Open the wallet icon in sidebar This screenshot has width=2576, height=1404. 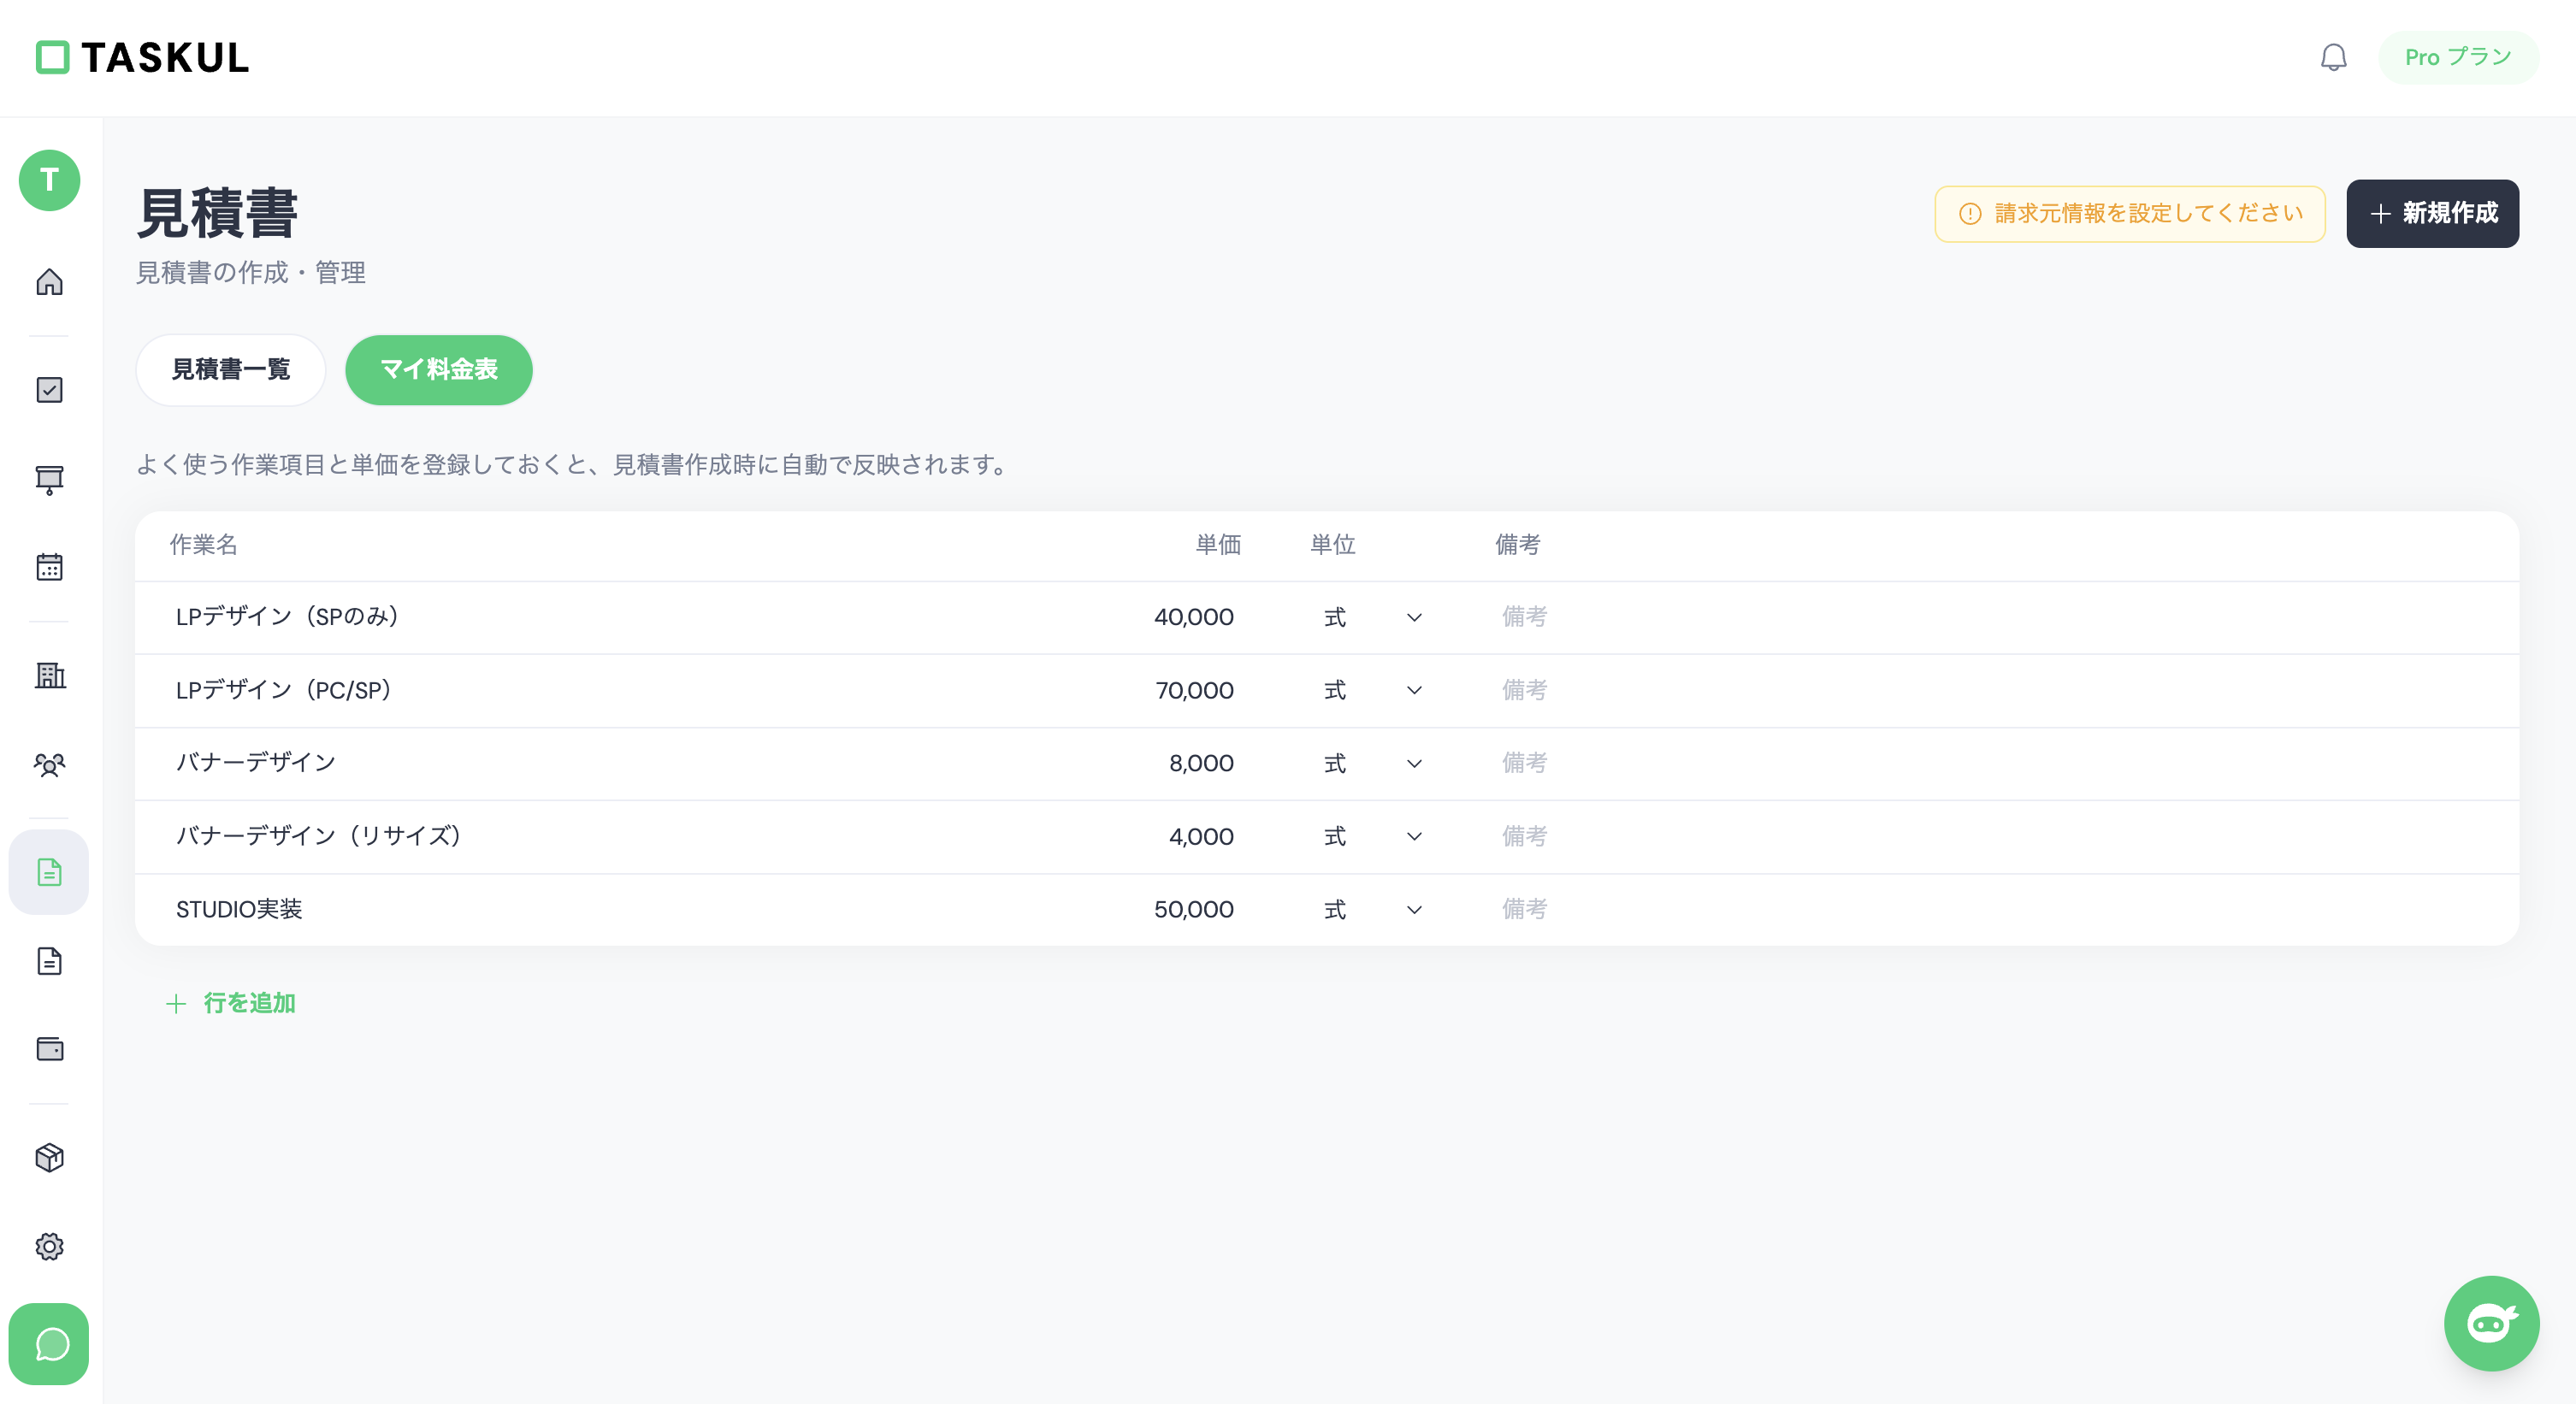pos(49,1049)
